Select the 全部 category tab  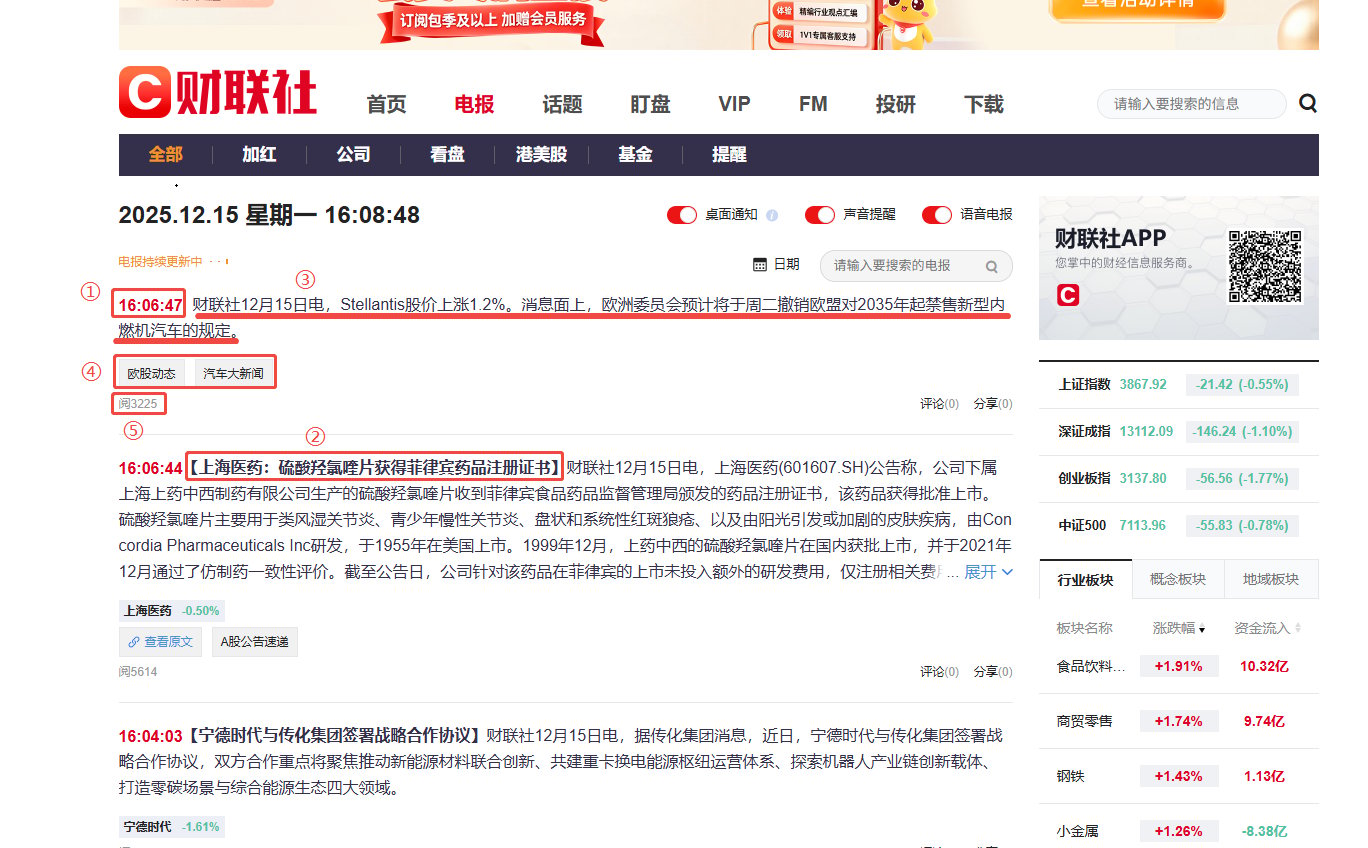166,155
